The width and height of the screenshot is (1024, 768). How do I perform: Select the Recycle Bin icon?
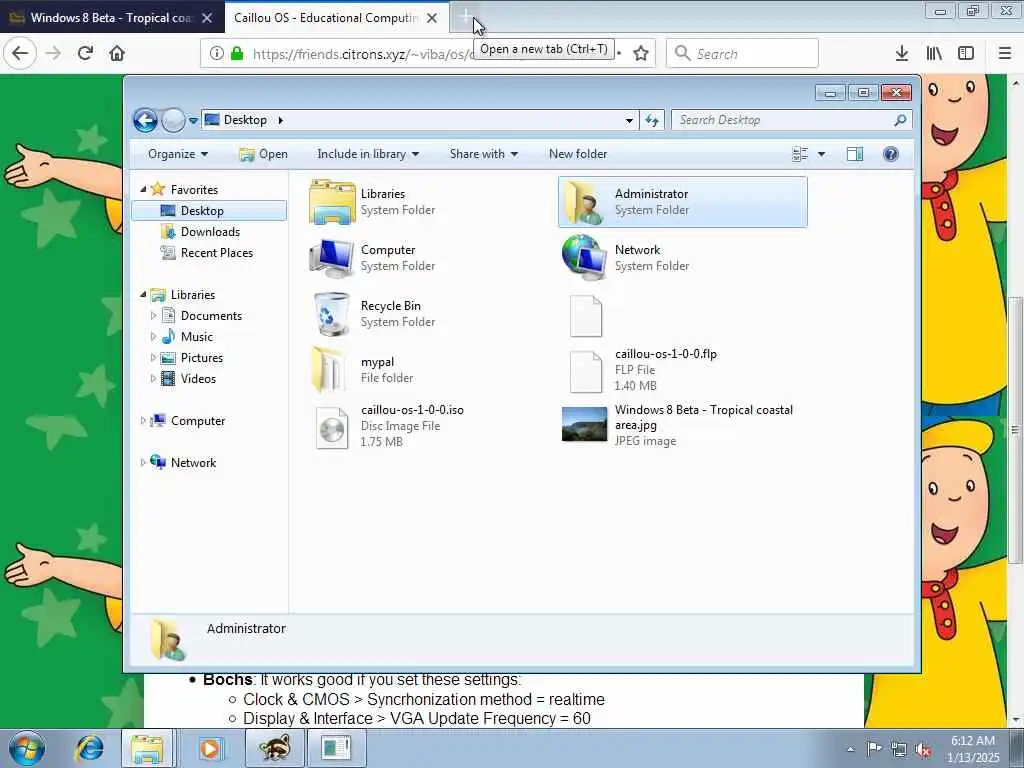click(x=332, y=314)
